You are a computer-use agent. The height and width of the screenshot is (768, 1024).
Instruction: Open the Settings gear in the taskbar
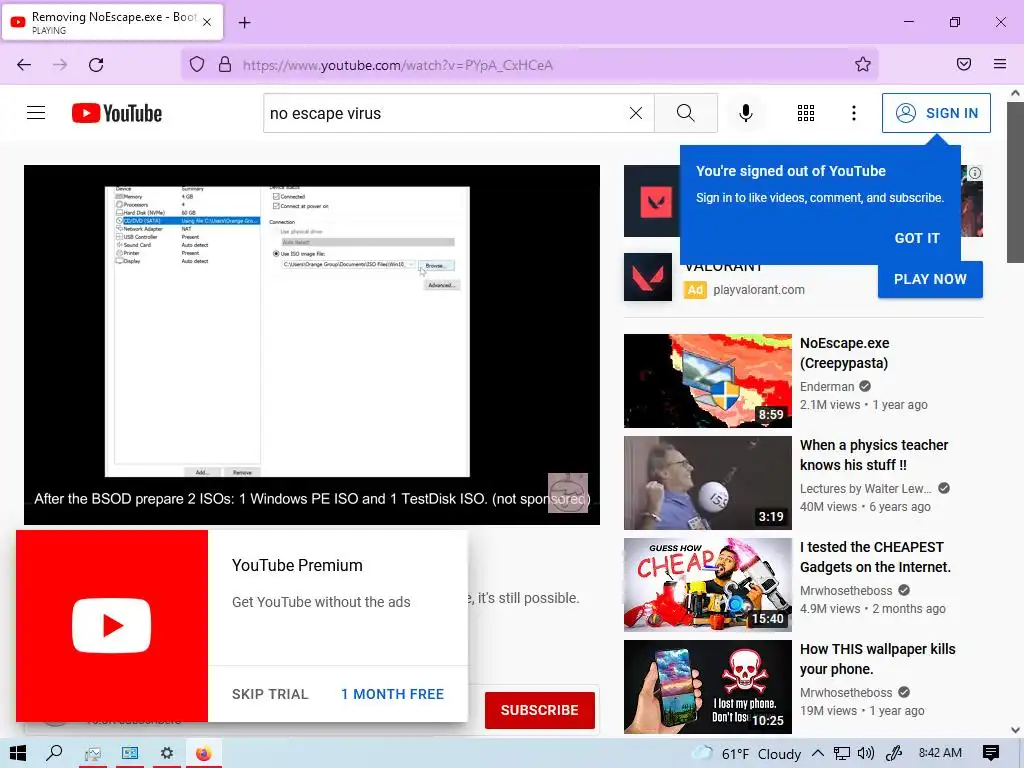point(167,754)
